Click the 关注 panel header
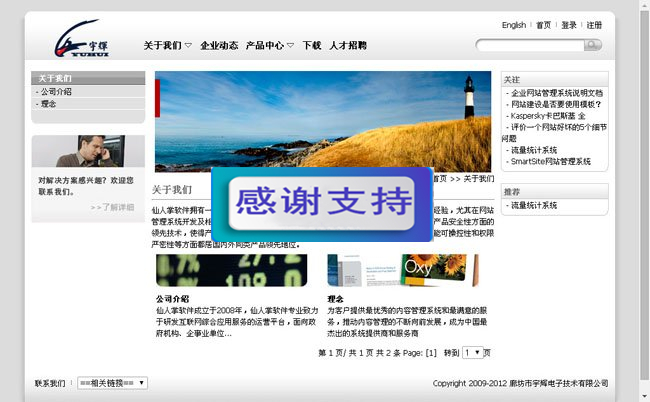 click(555, 79)
